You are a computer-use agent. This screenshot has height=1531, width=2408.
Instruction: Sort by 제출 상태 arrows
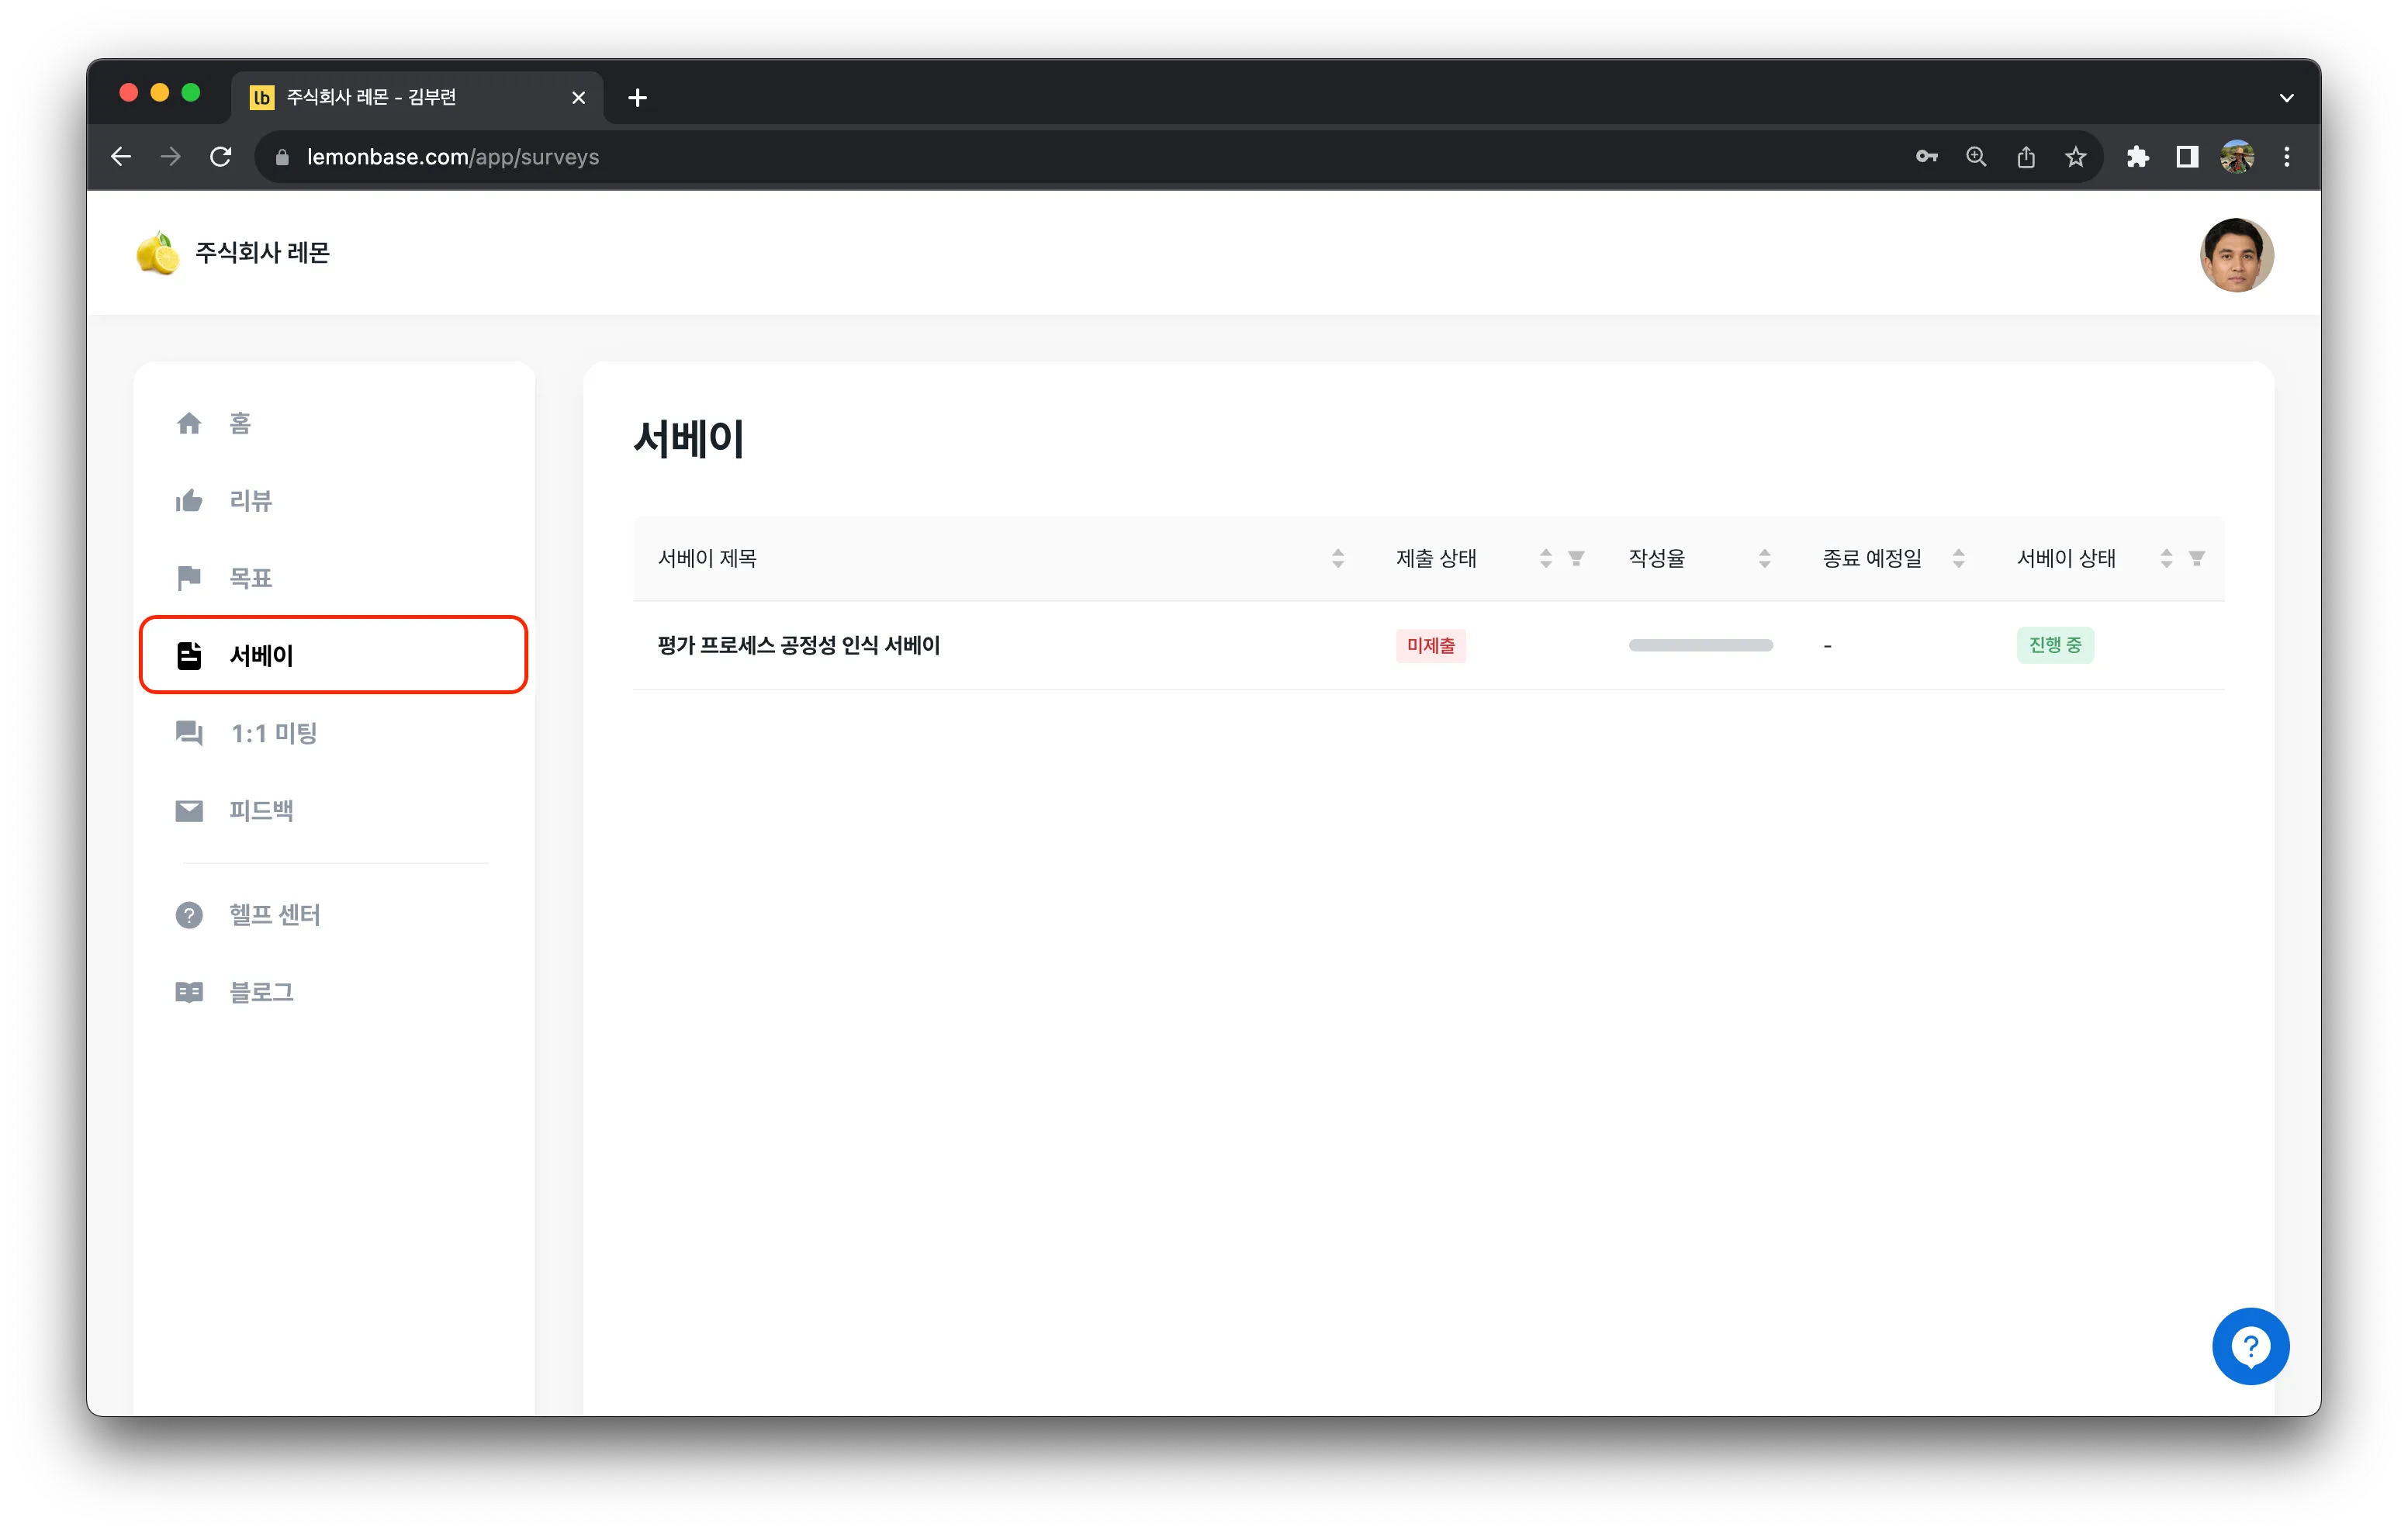[1546, 559]
